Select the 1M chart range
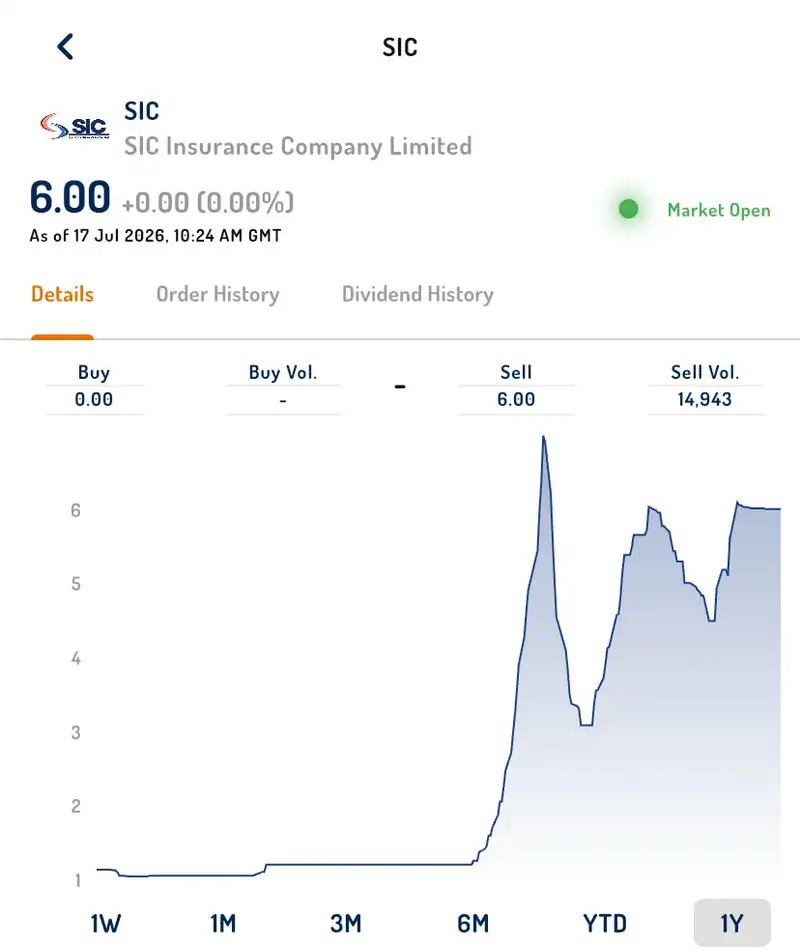 tap(223, 924)
